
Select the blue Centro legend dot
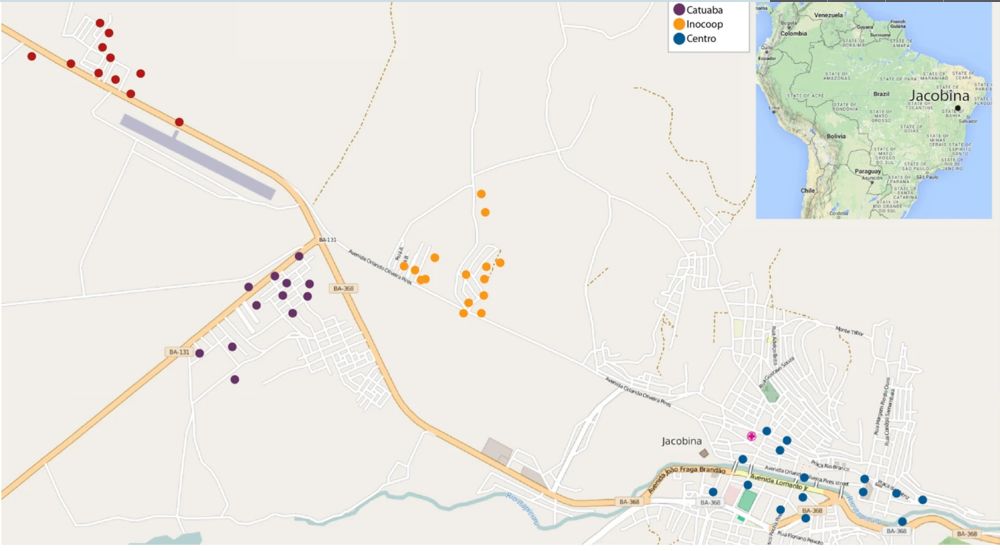(679, 39)
